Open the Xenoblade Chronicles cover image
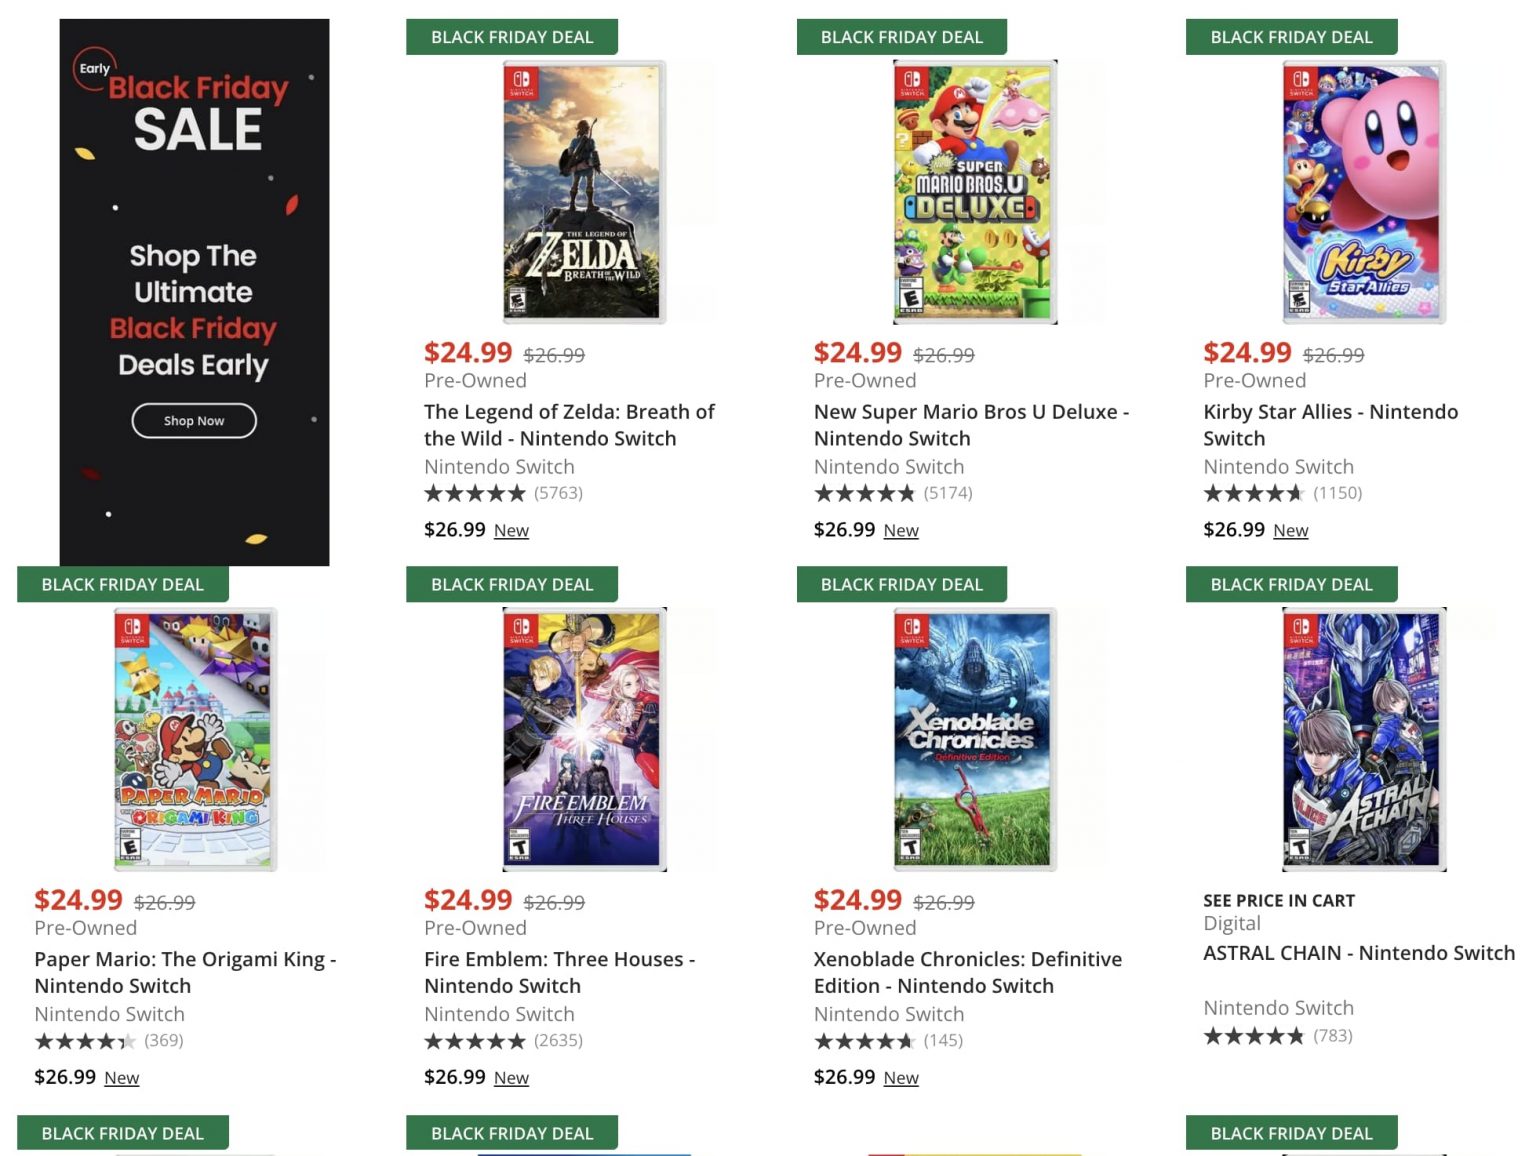Image resolution: width=1536 pixels, height=1156 pixels. tap(974, 739)
